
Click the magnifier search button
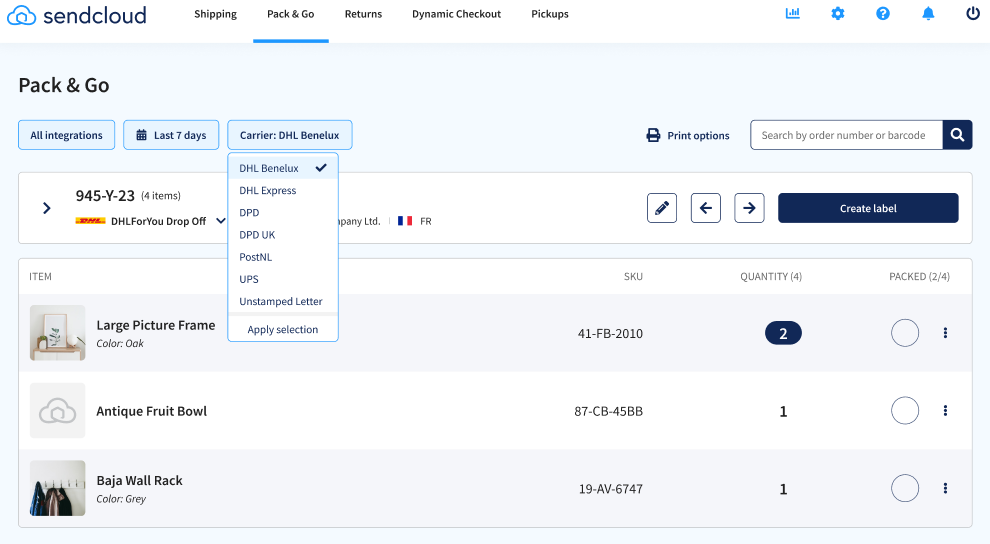point(957,135)
